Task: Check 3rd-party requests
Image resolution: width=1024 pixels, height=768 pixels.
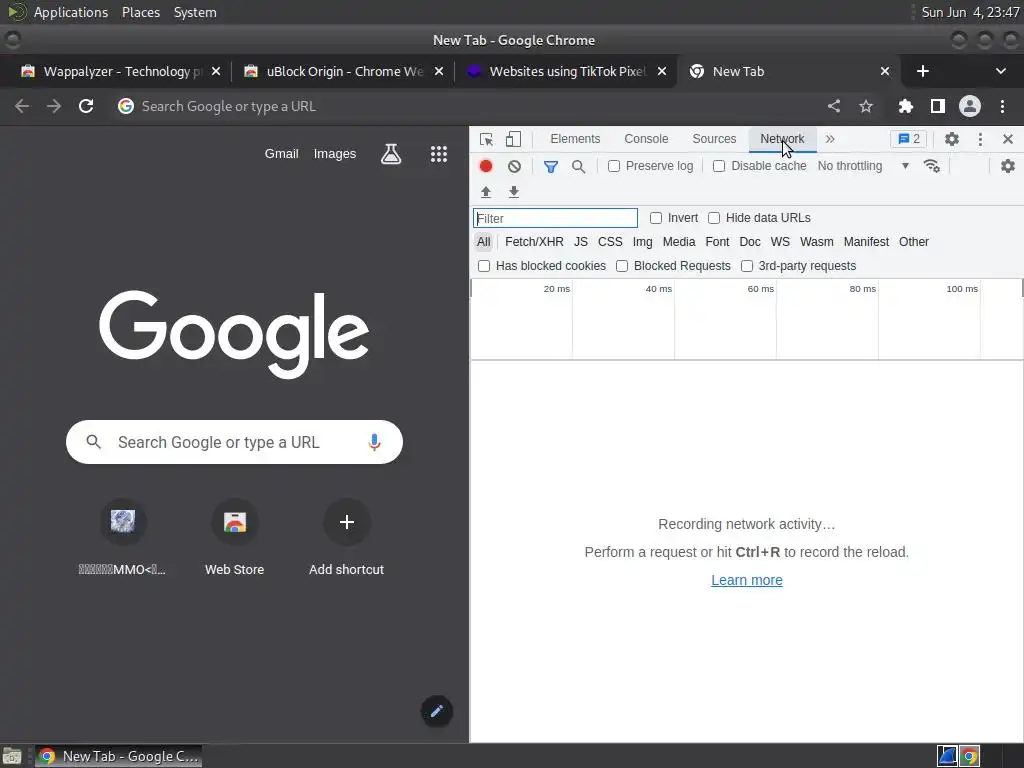Action: [746, 266]
